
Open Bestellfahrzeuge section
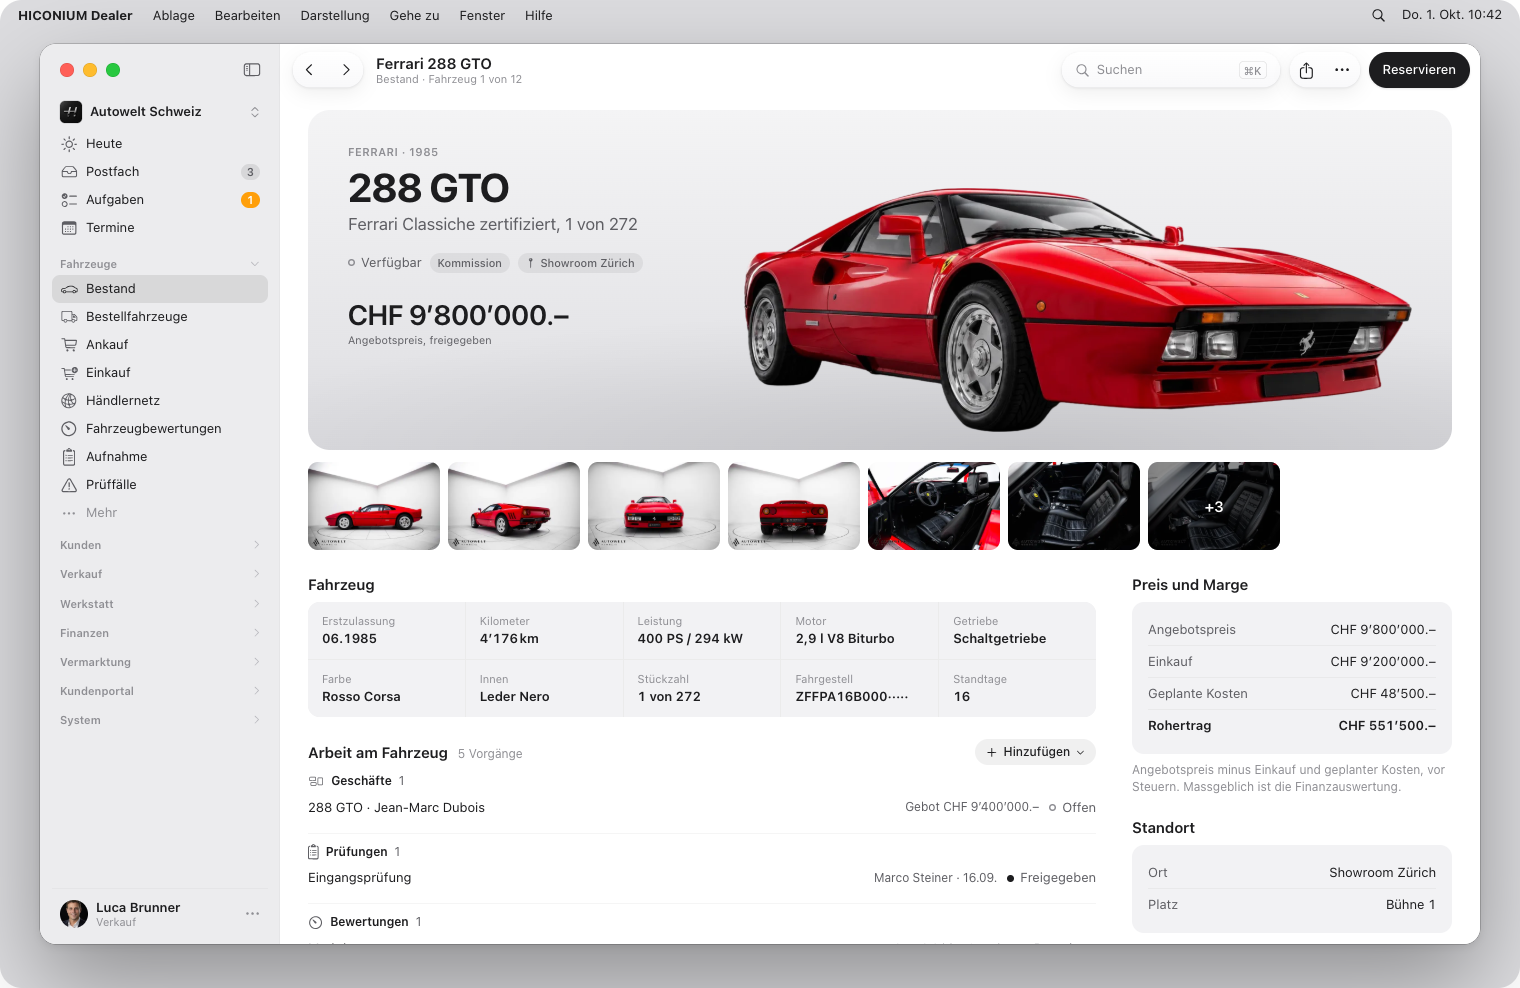coord(160,317)
